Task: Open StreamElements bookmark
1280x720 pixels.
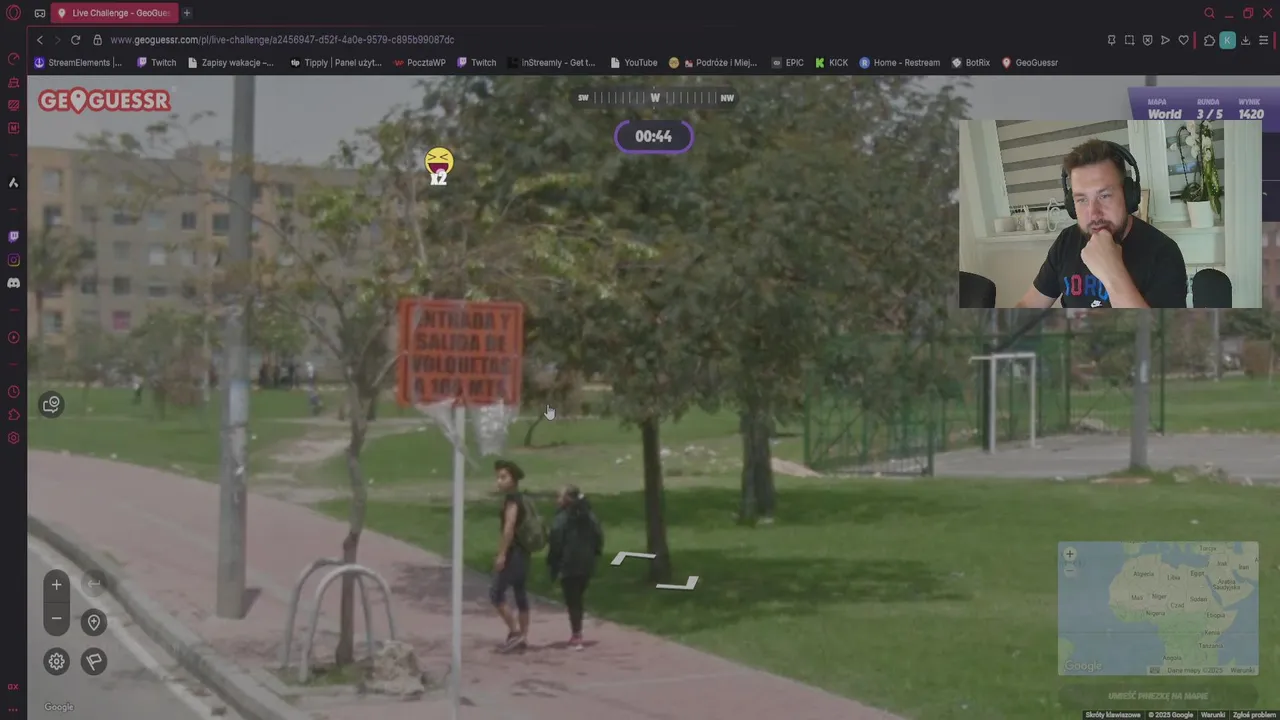Action: tap(78, 62)
